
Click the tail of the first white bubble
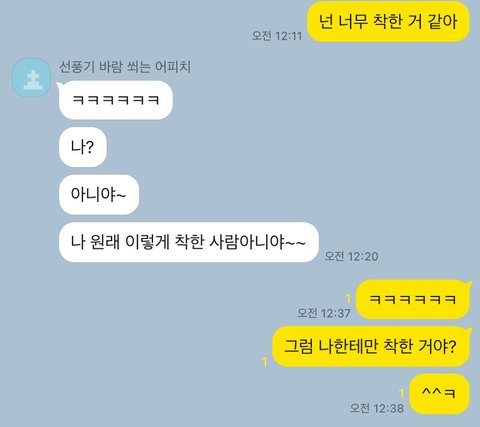coord(59,85)
